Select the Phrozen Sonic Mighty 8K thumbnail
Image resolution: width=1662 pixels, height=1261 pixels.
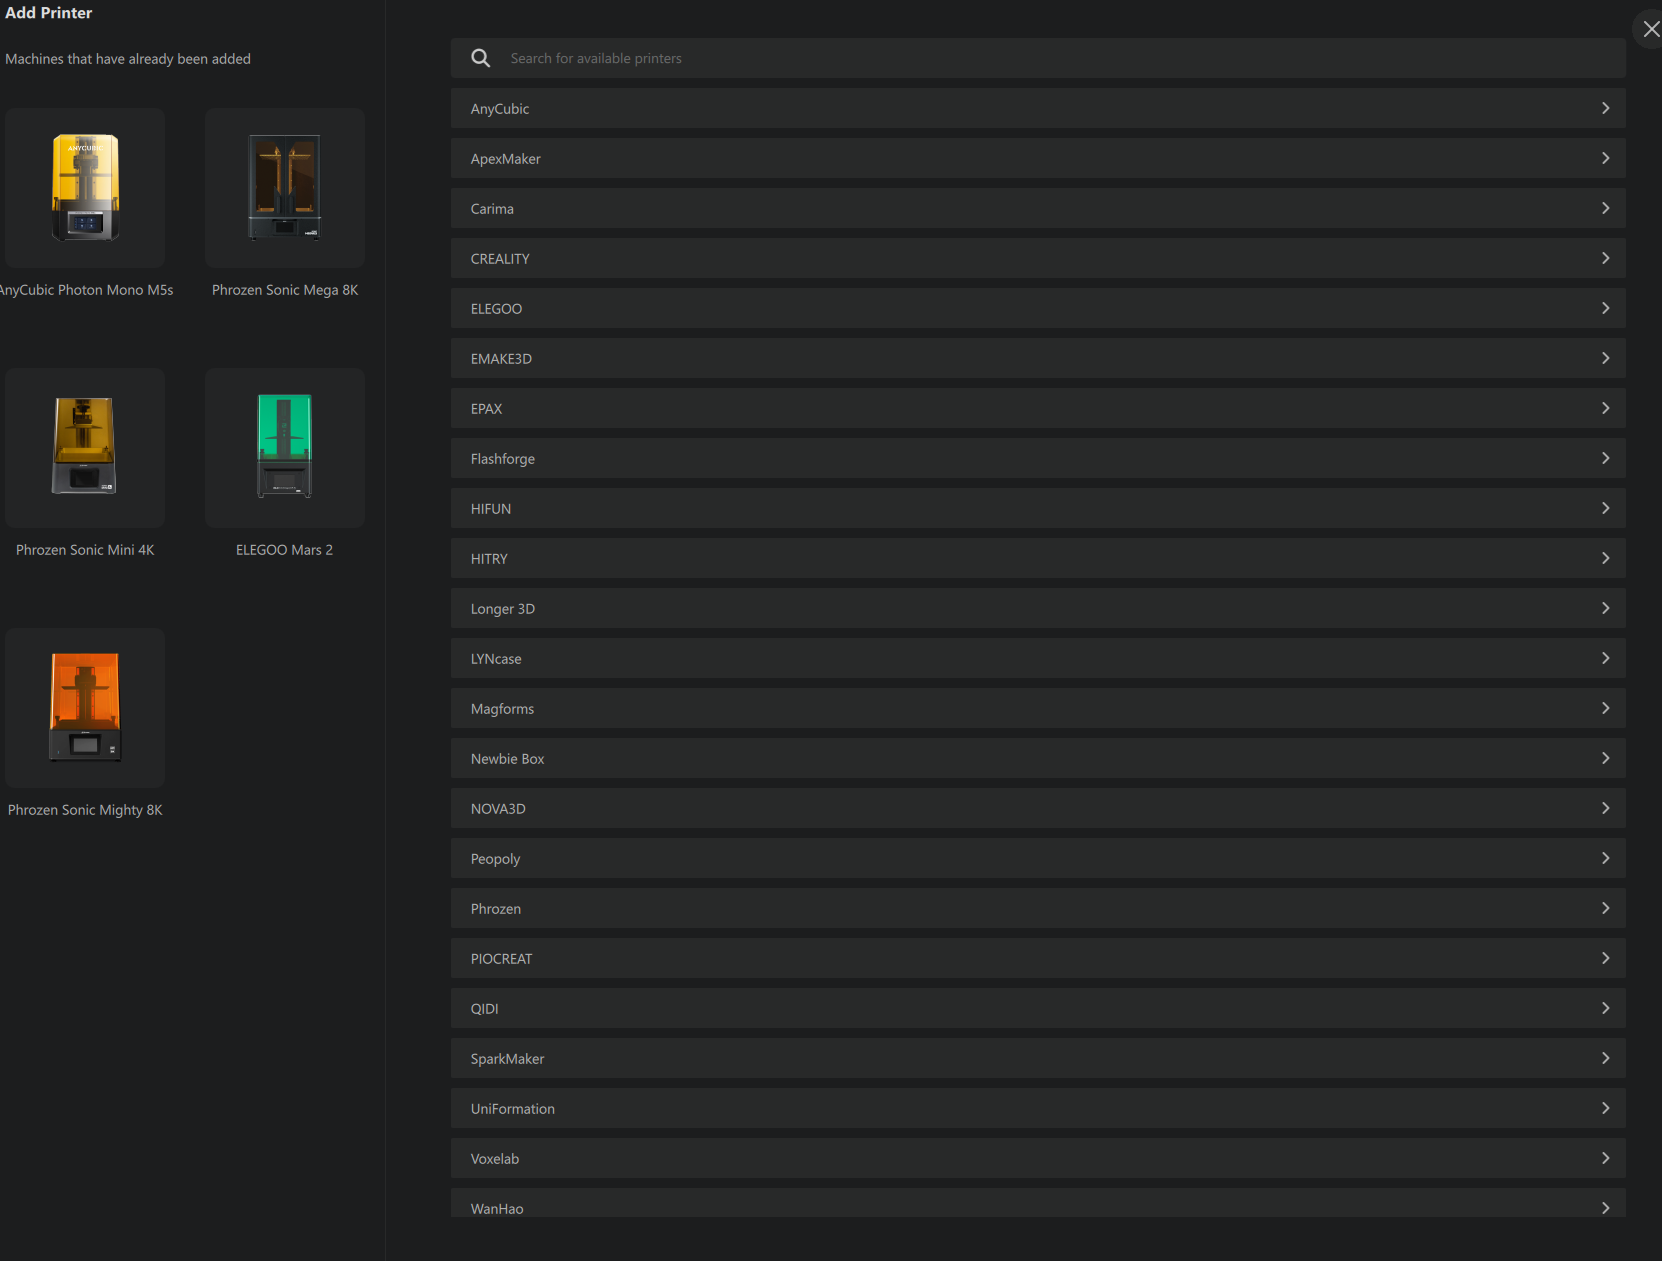(85, 707)
